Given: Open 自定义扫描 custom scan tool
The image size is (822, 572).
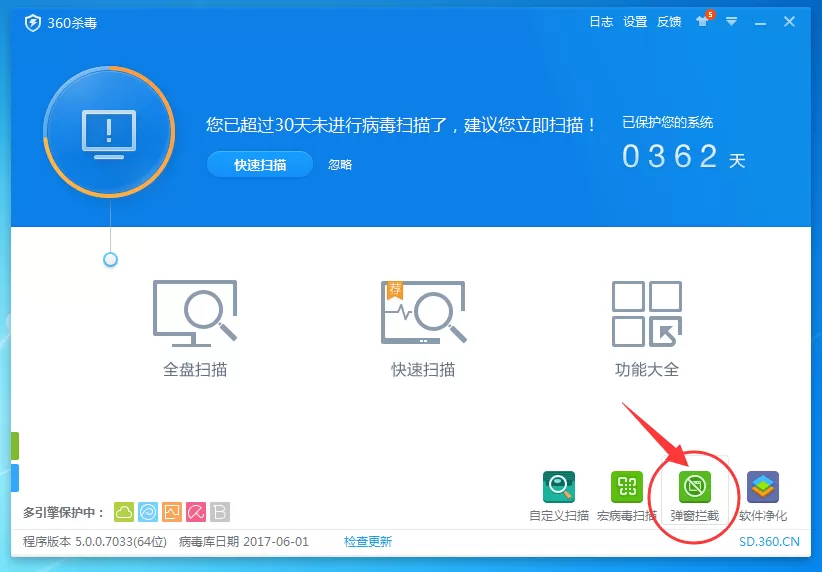Looking at the screenshot, I should [559, 496].
